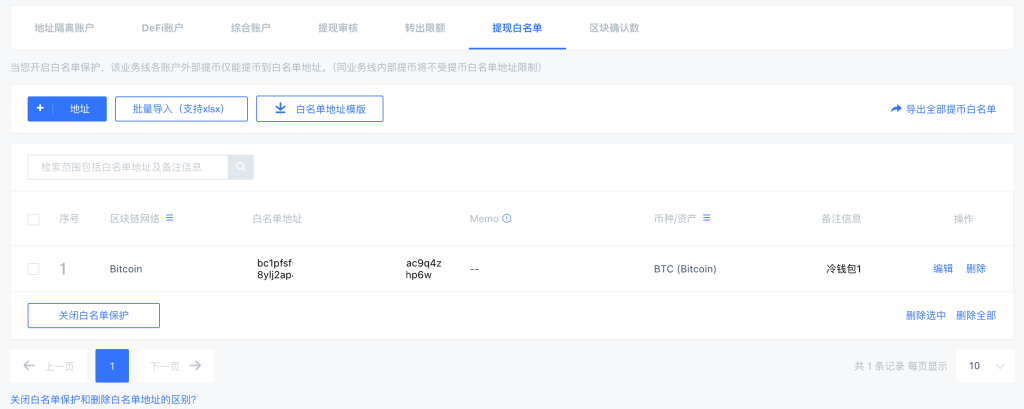Click the 导出全部提币白名单 export arrow icon
Image resolution: width=1024 pixels, height=409 pixels.
point(895,109)
